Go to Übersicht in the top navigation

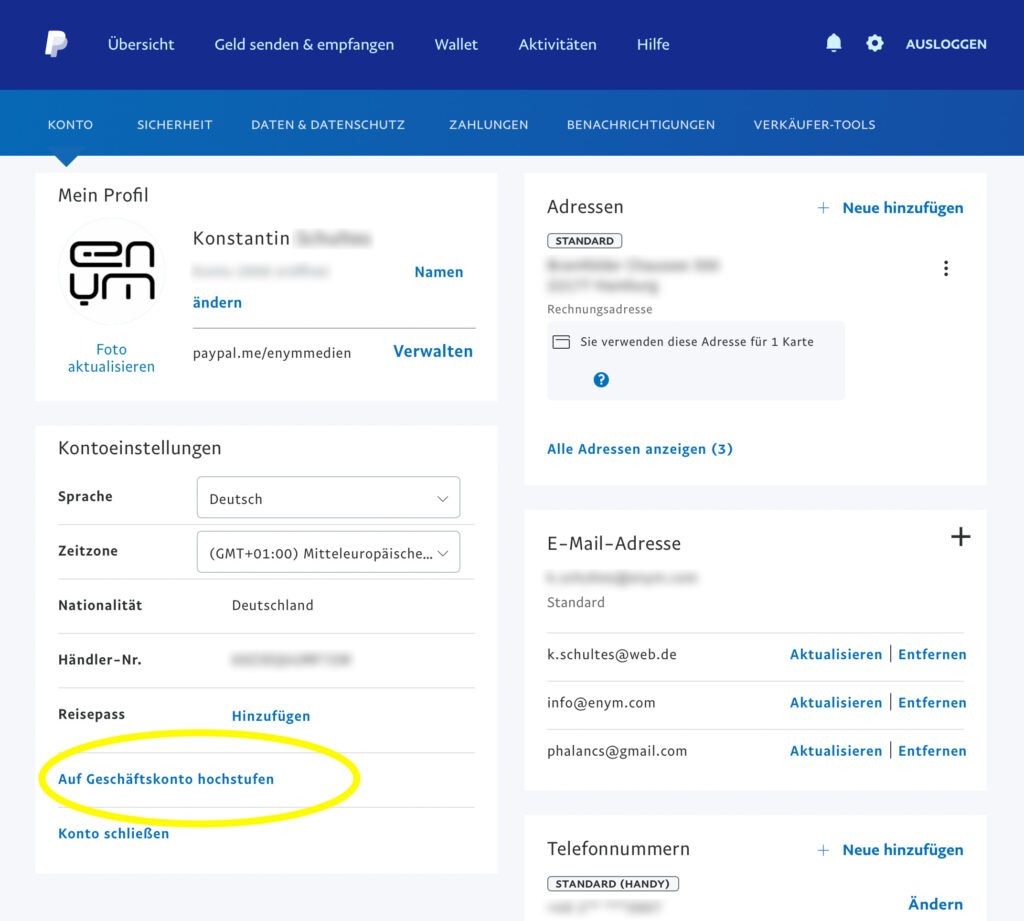[x=141, y=44]
